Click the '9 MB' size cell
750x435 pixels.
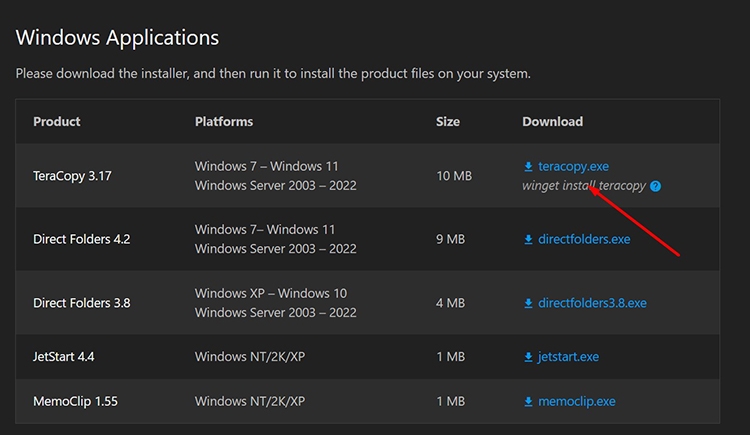tap(450, 239)
